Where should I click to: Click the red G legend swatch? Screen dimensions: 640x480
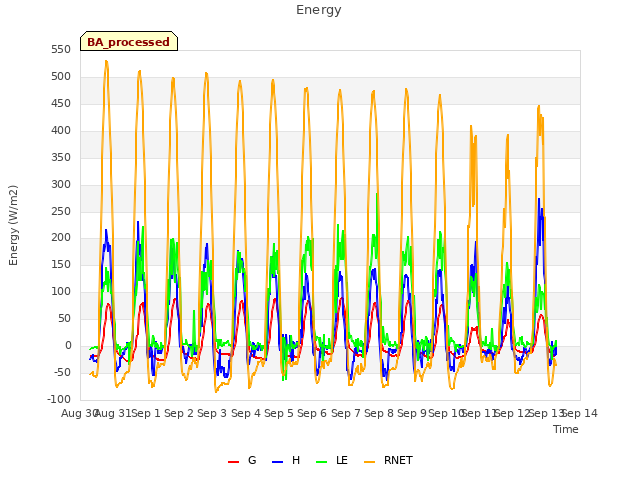(233, 461)
